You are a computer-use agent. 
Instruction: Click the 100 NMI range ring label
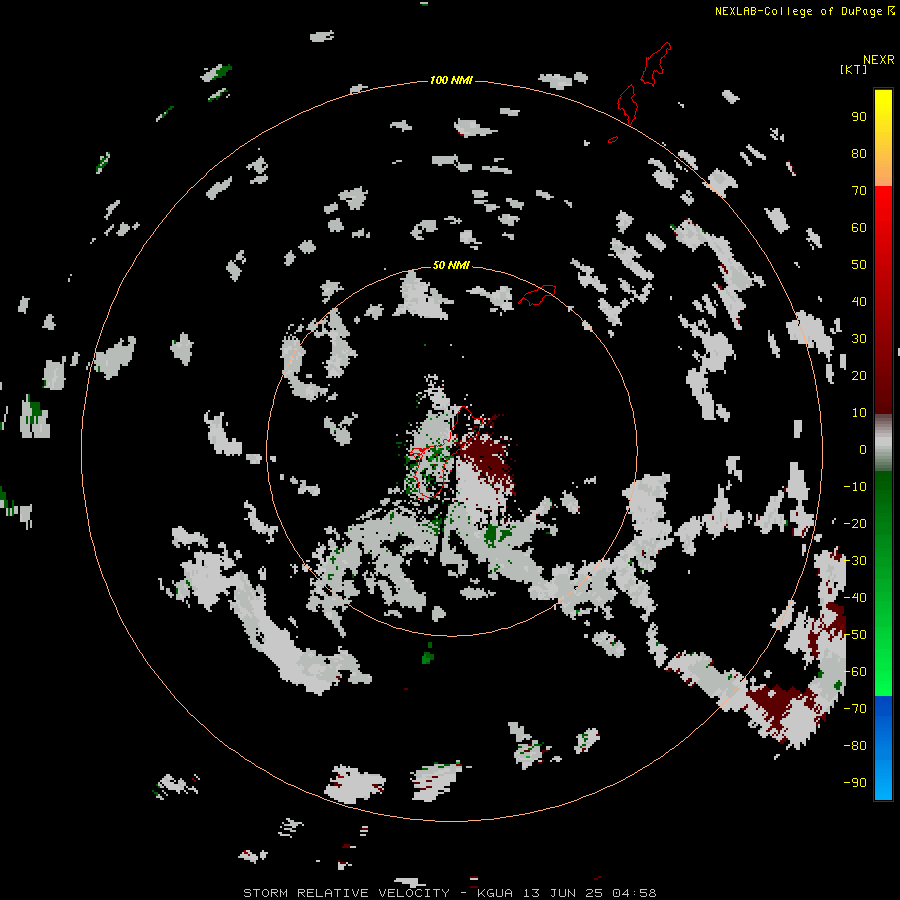451,80
